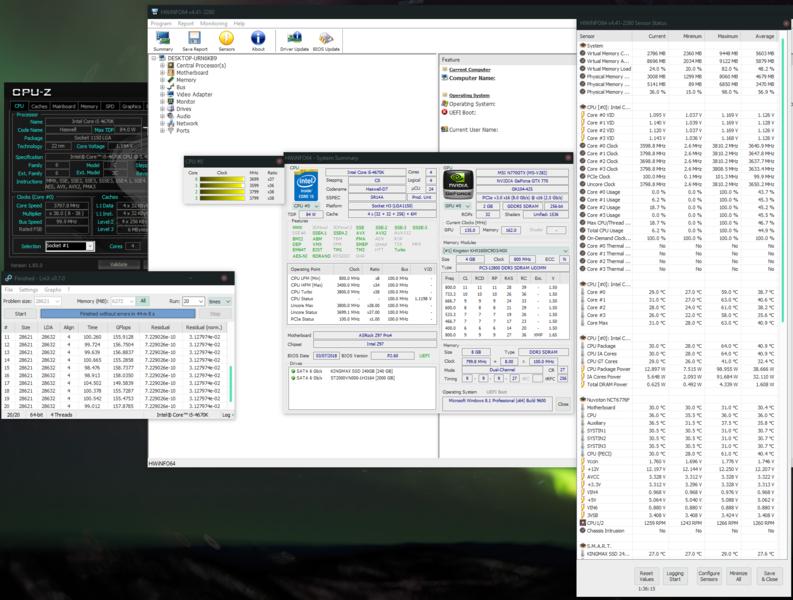The image size is (793, 600).
Task: Click the Monitor tree icon
Action: 171,102
